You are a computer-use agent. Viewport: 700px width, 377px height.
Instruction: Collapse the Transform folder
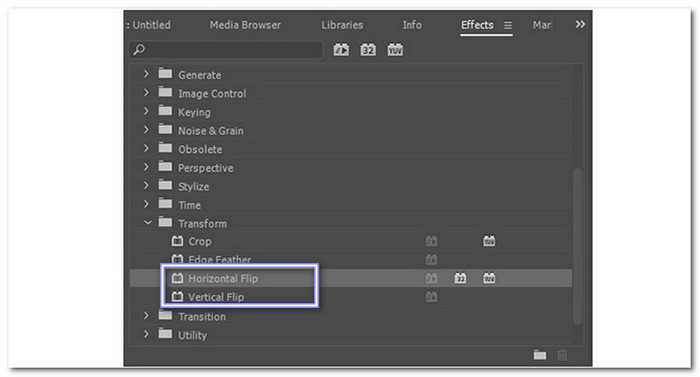coord(147,222)
